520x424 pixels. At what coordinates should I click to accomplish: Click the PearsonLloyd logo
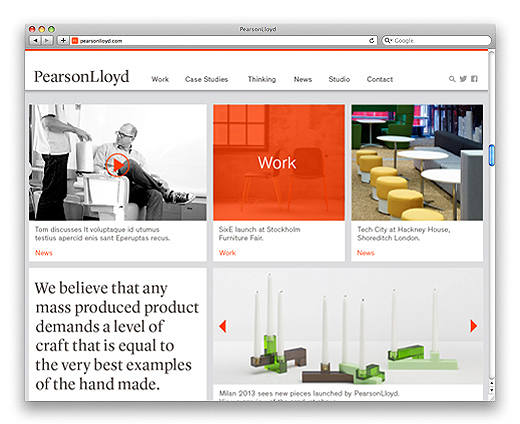[81, 77]
